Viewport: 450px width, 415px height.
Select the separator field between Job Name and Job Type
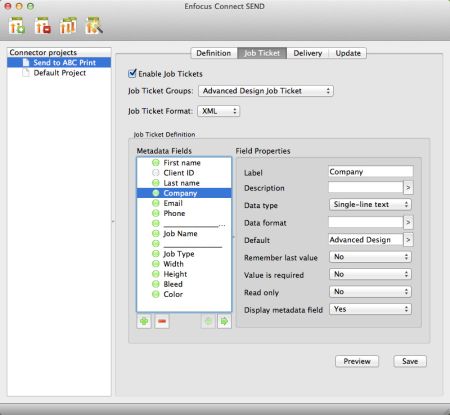[184, 244]
